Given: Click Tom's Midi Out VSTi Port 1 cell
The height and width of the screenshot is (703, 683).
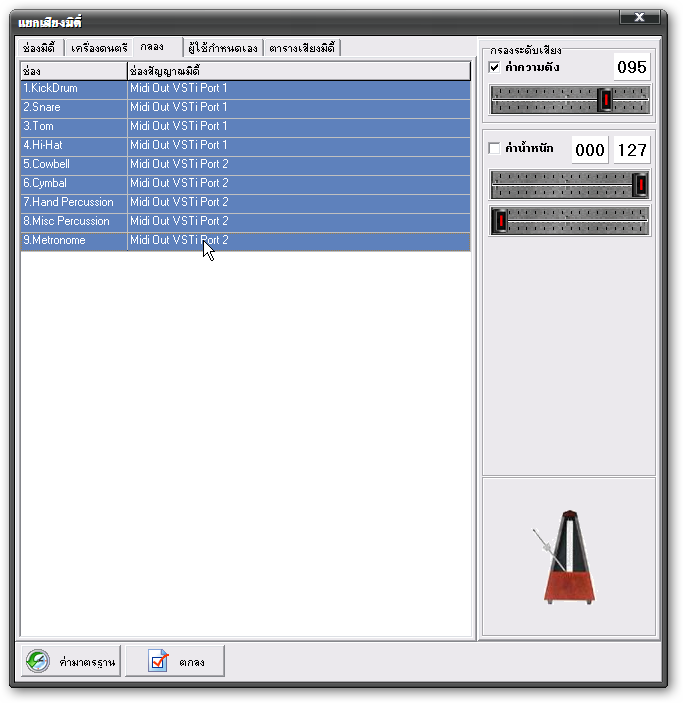Looking at the screenshot, I should click(x=299, y=126).
